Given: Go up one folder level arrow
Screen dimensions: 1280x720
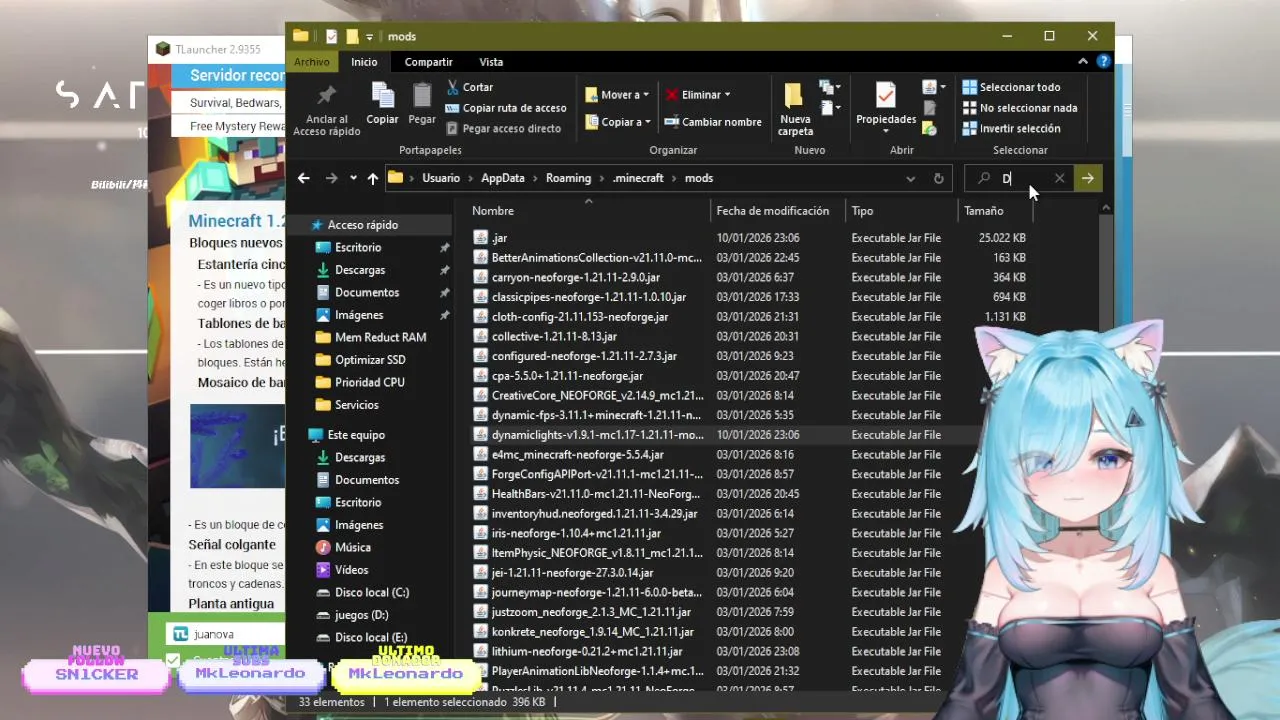Looking at the screenshot, I should 373,178.
